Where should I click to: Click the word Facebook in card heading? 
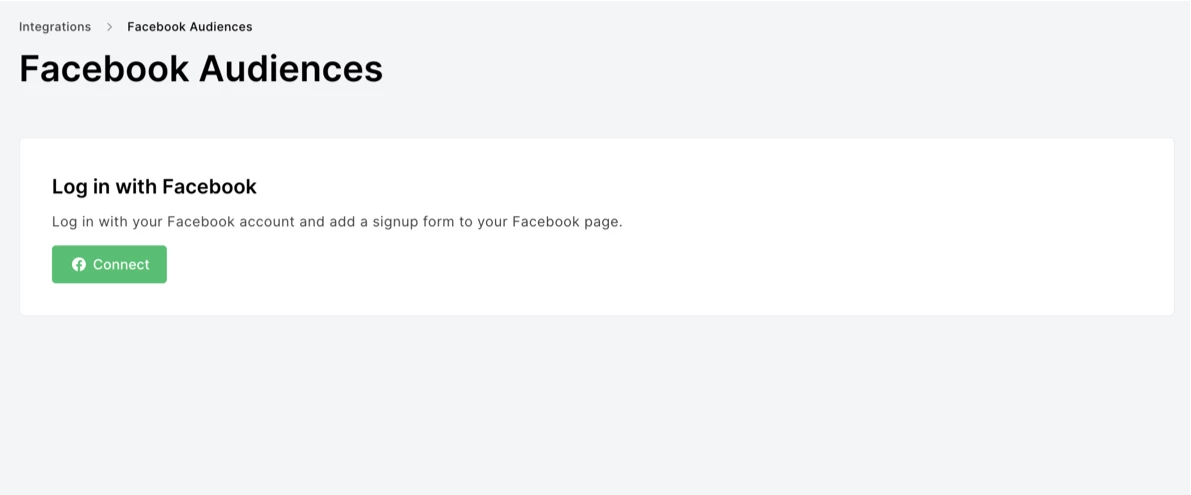[209, 187]
